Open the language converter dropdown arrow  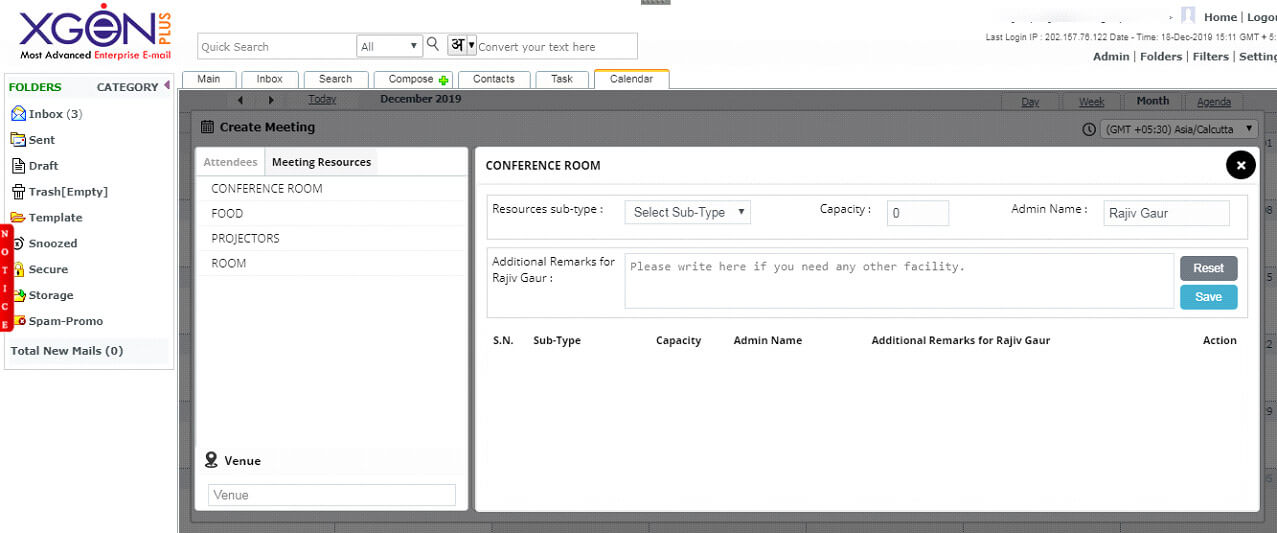(x=472, y=45)
